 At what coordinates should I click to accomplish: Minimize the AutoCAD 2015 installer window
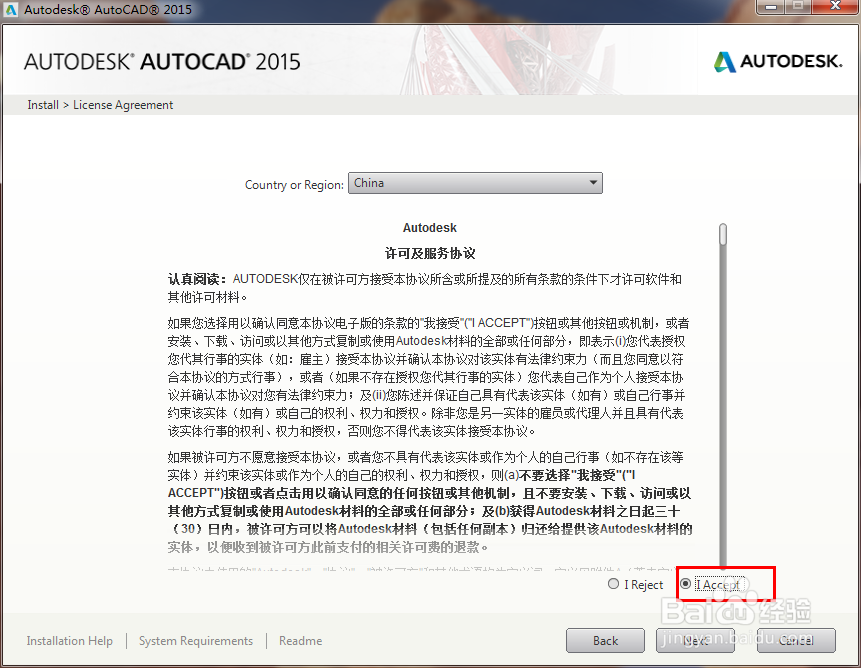tap(771, 6)
